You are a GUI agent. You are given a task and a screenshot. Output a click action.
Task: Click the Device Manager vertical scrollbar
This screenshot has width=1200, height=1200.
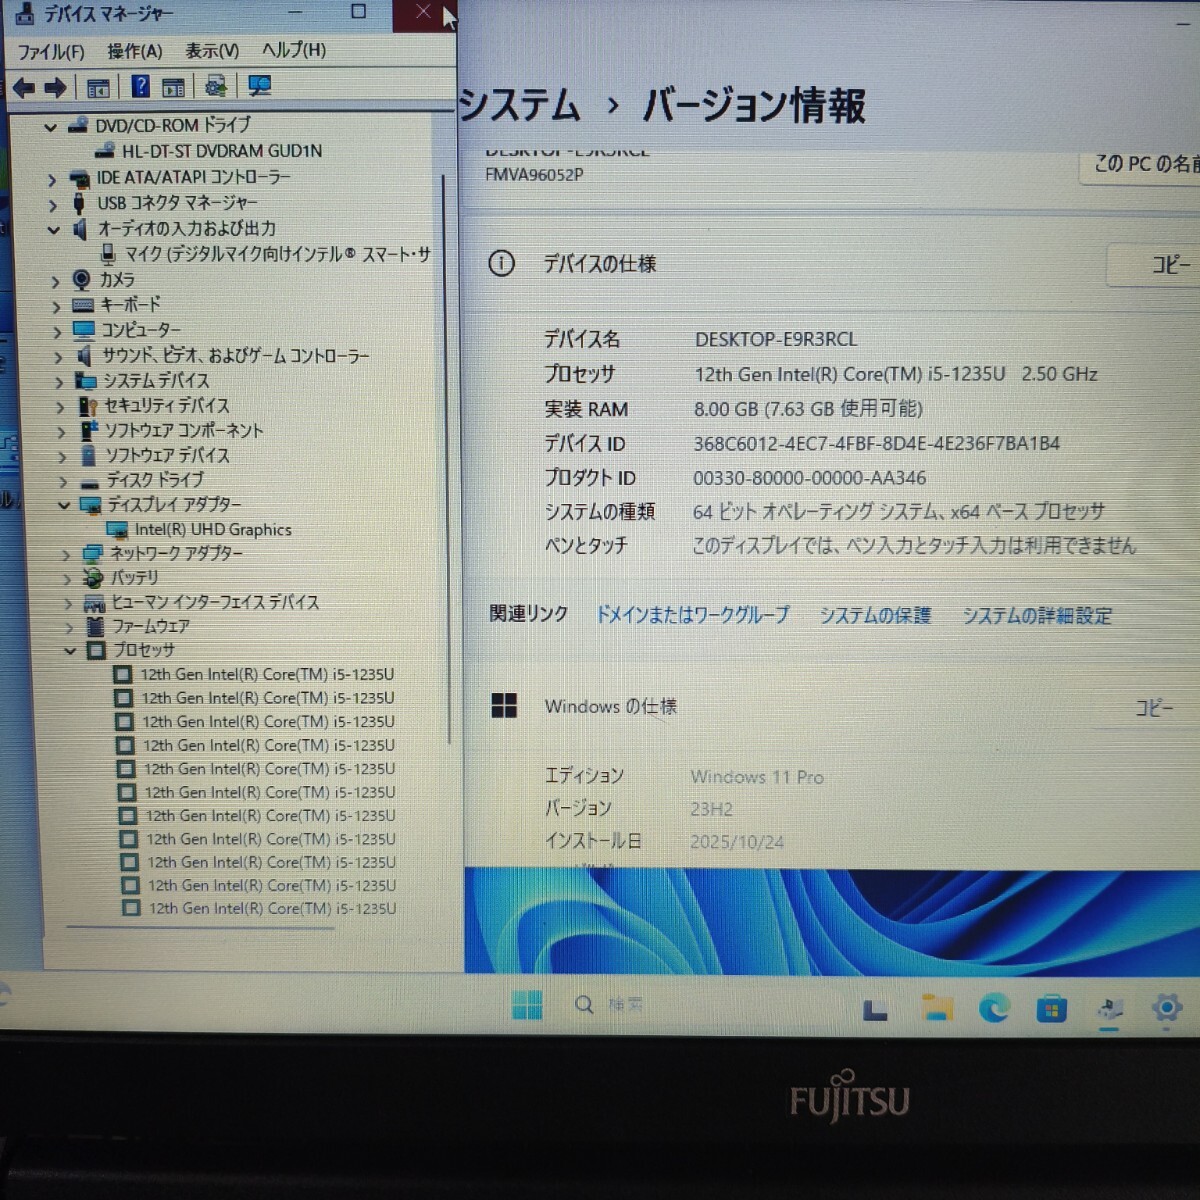click(446, 460)
